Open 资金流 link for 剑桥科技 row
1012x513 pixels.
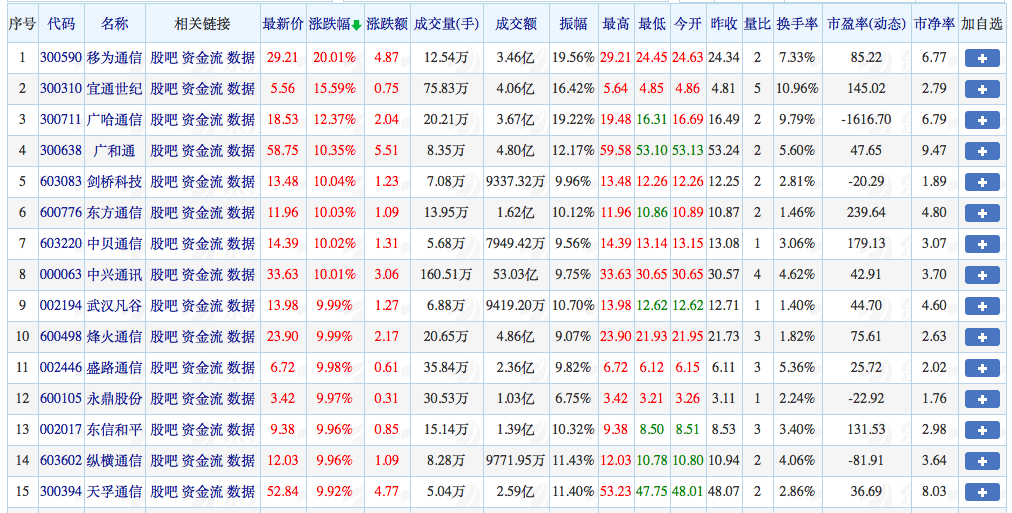(202, 182)
